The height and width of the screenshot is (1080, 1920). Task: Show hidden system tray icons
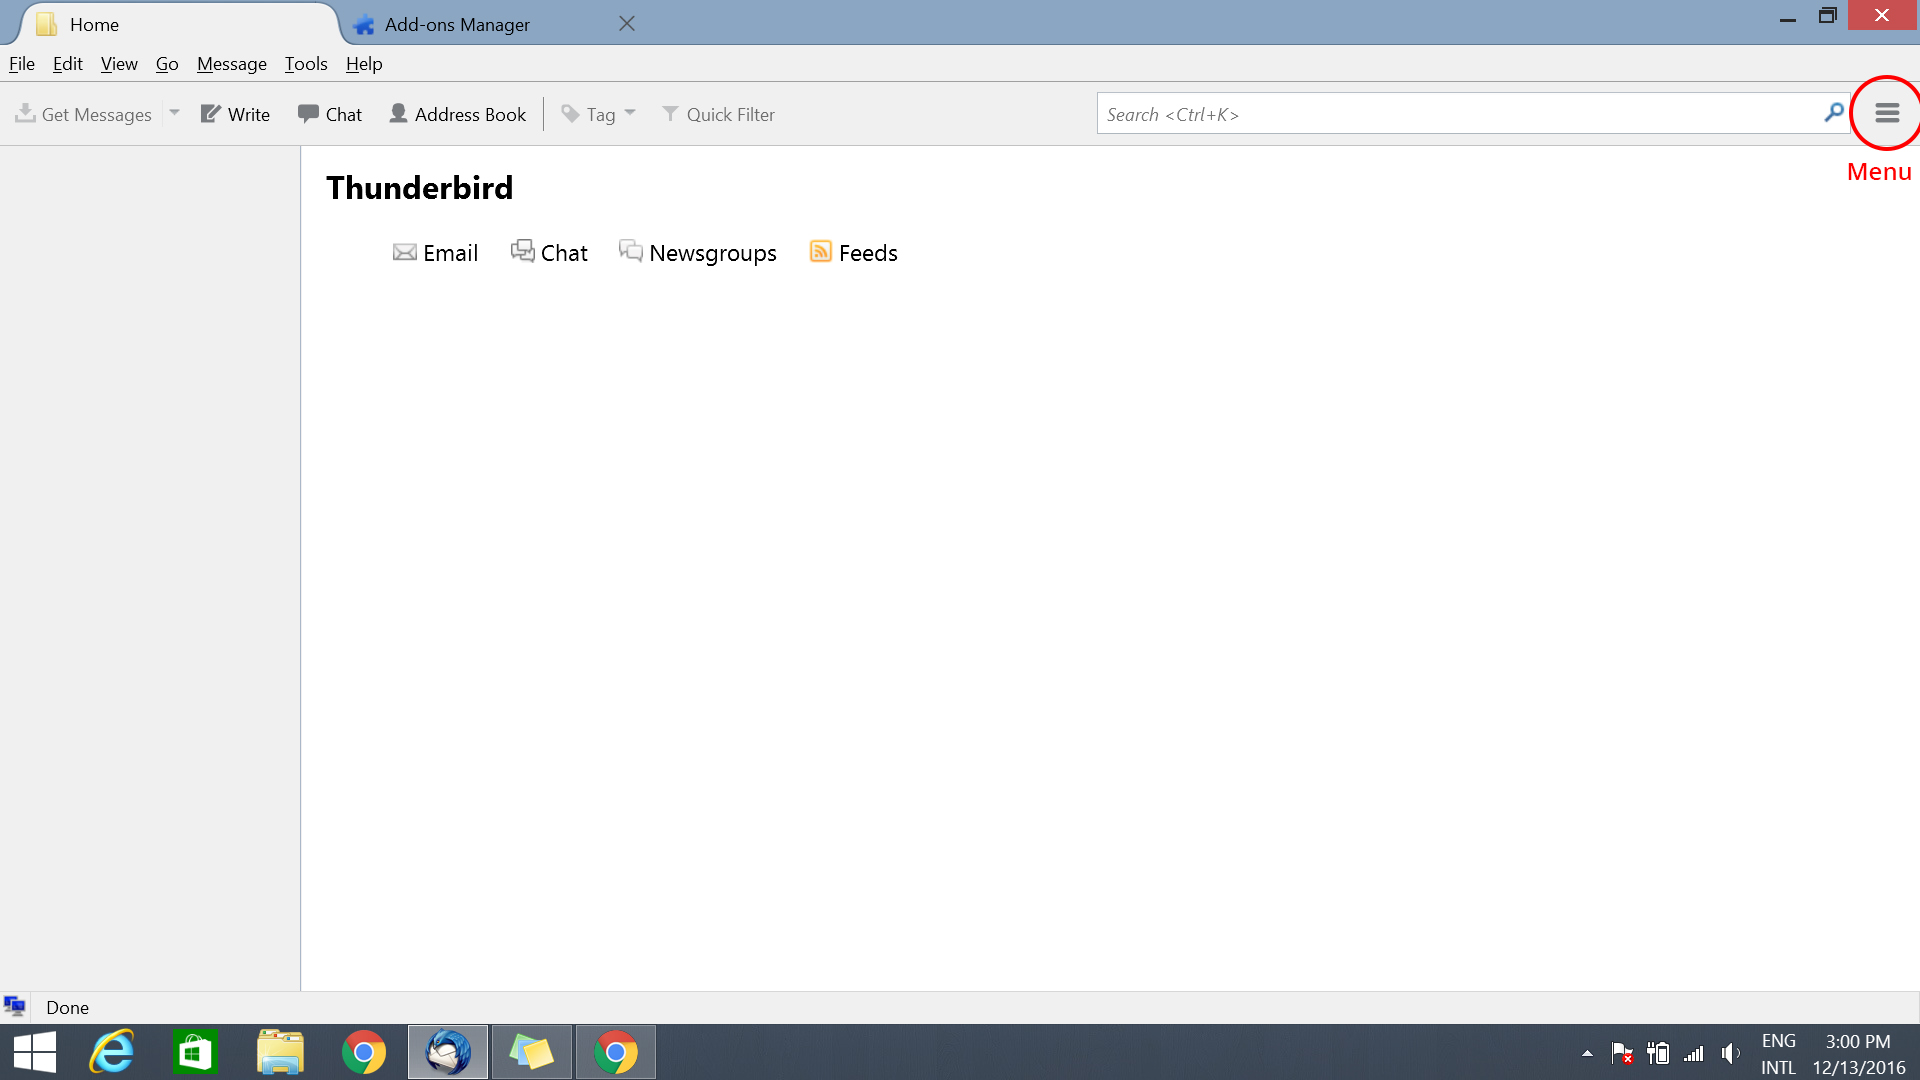pos(1587,1053)
